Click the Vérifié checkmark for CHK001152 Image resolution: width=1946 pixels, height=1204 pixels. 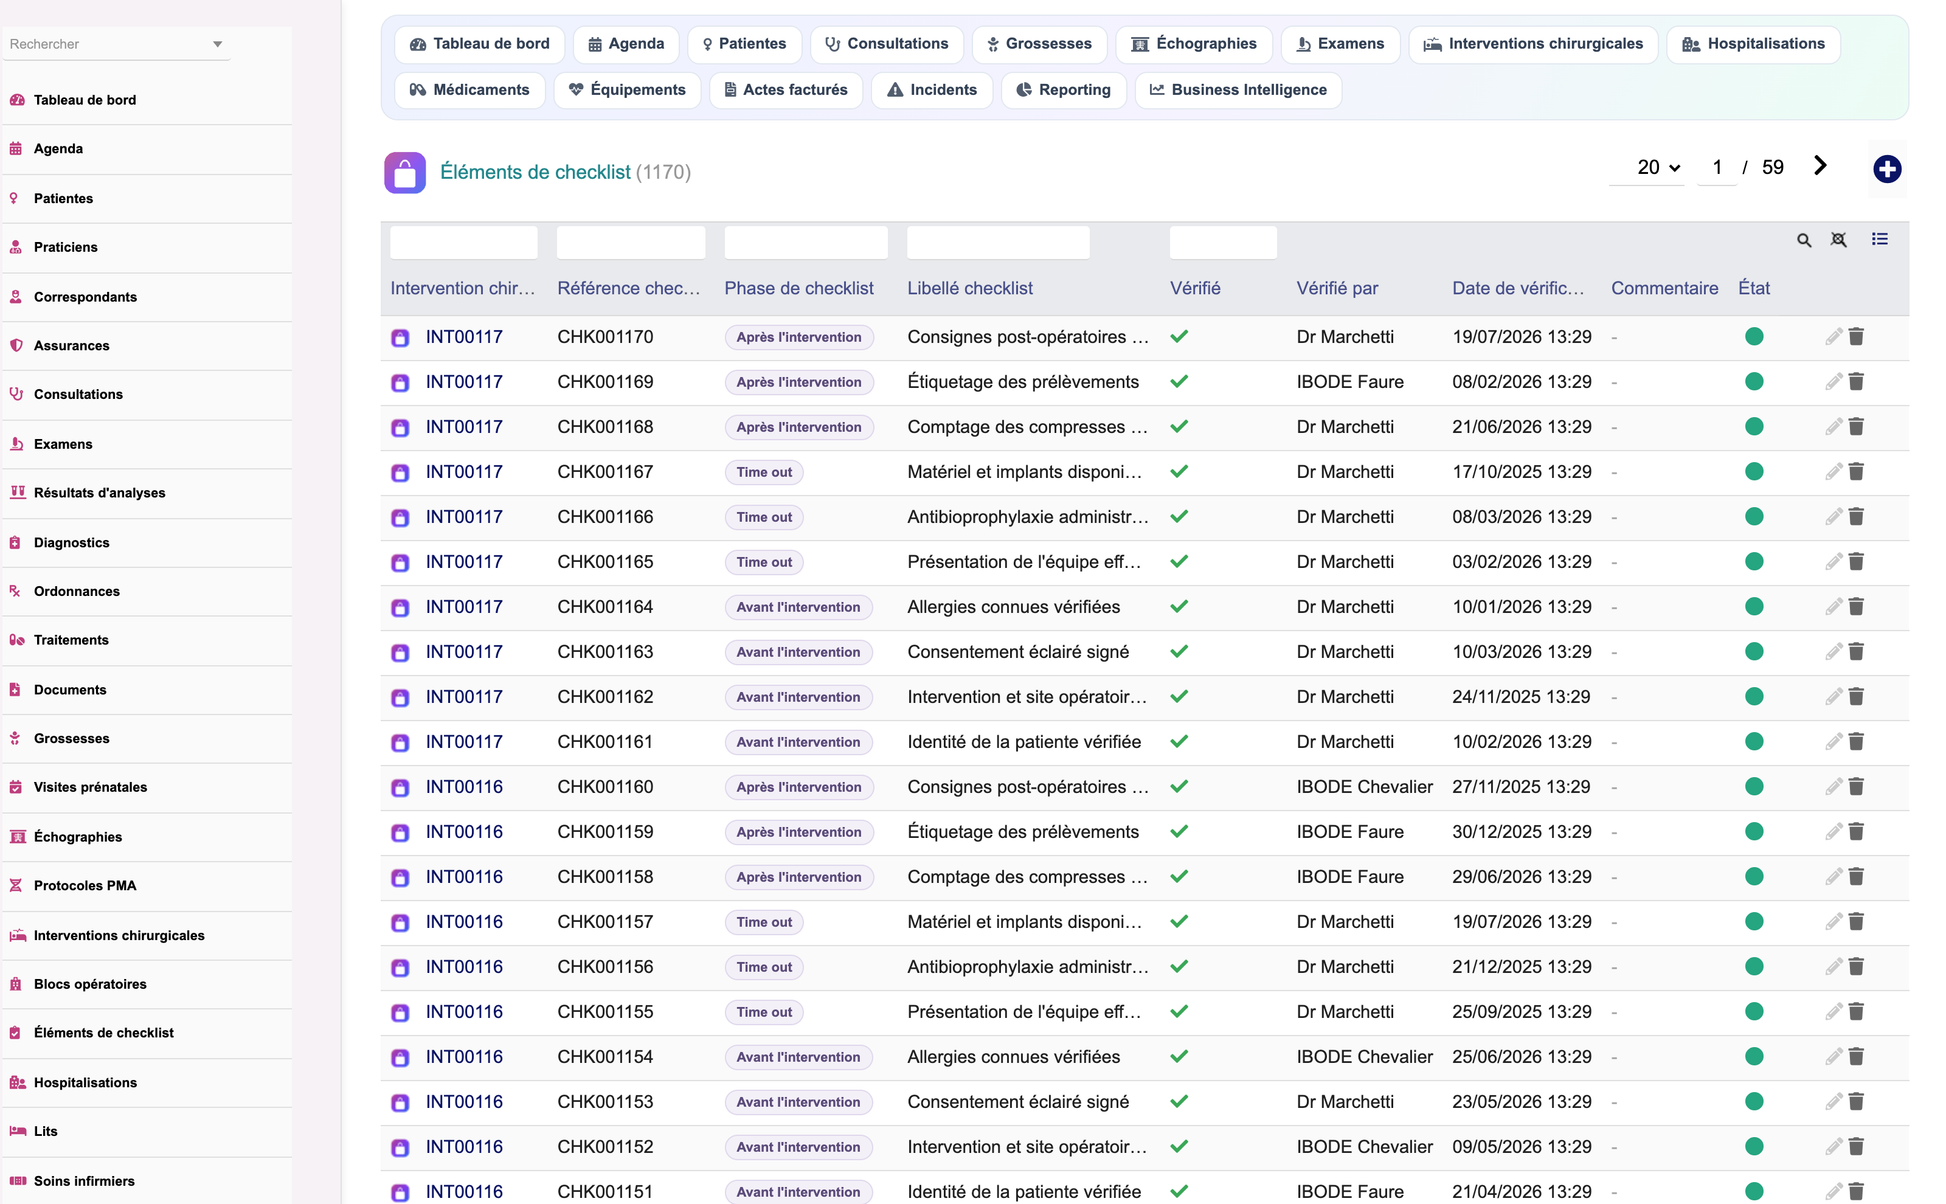point(1179,1147)
